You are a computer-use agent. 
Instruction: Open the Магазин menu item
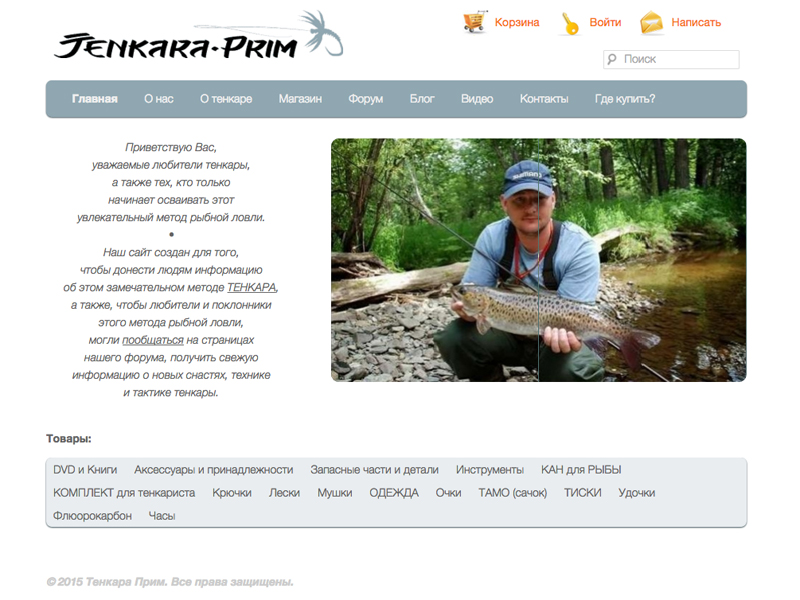(300, 99)
